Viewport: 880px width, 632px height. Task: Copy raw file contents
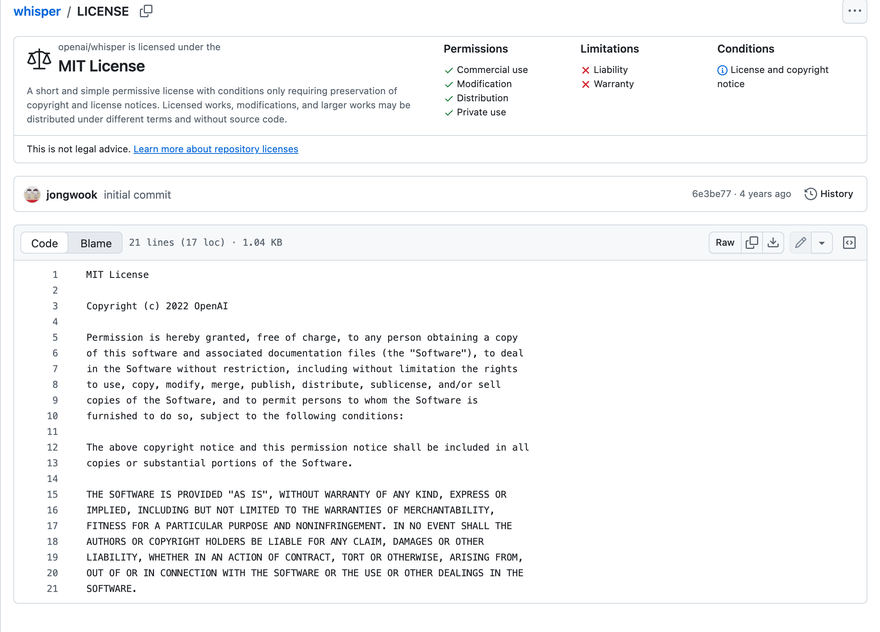[x=751, y=242]
